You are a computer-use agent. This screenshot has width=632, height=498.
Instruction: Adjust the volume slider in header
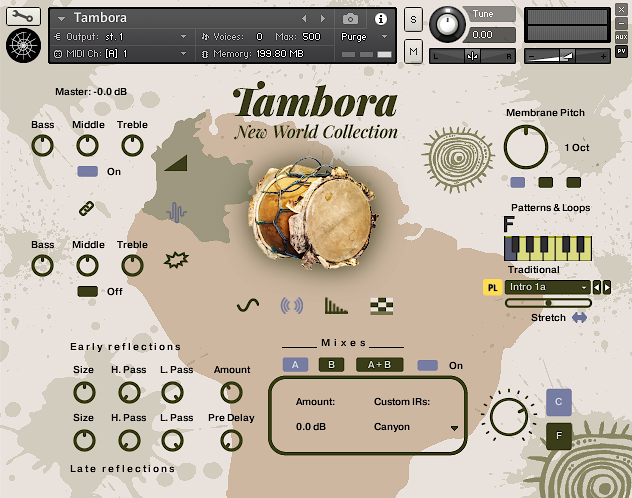point(566,56)
